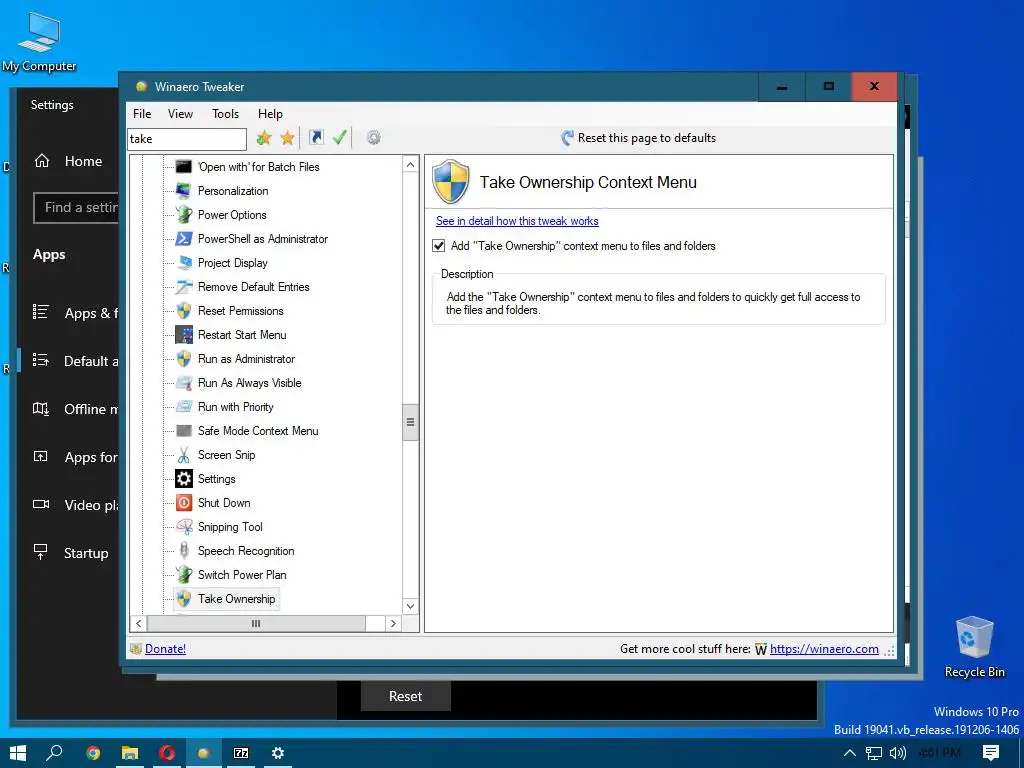The width and height of the screenshot is (1024, 768).
Task: Click the tree vertical scrollbar thumb
Action: (410, 422)
